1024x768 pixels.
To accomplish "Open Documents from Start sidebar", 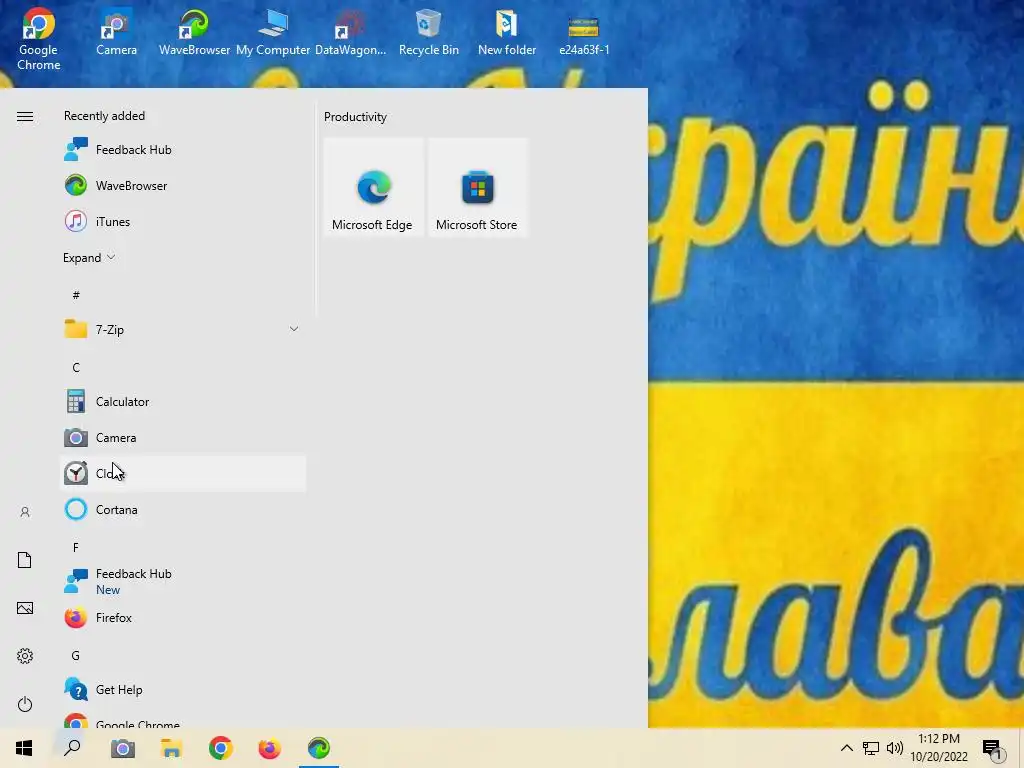I will coord(25,560).
